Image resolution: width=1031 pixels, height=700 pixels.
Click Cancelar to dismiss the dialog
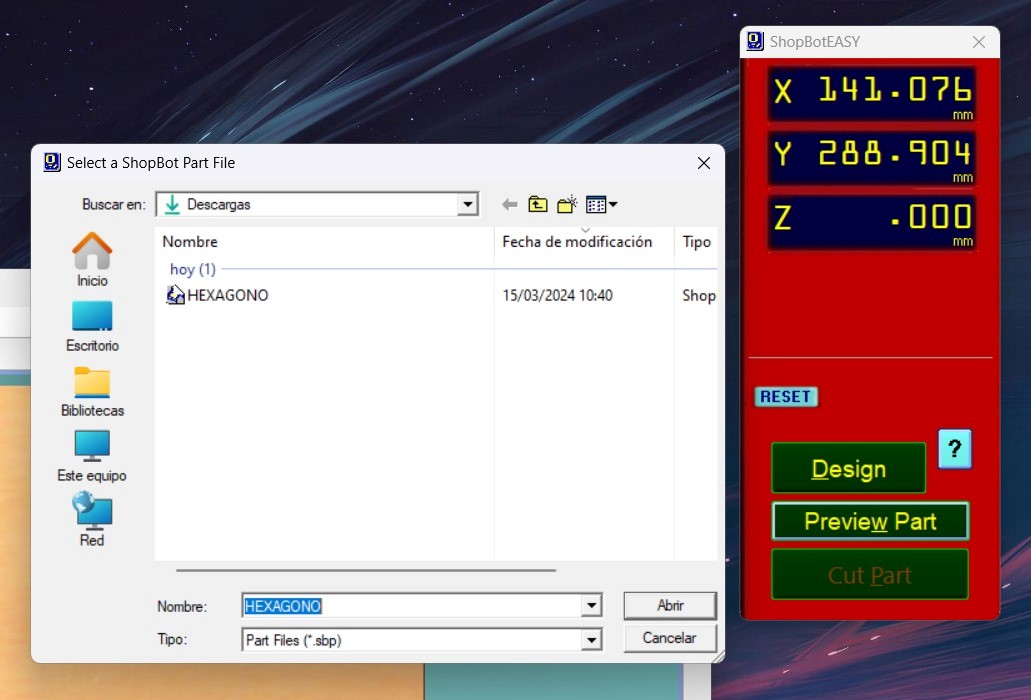pyautogui.click(x=670, y=638)
